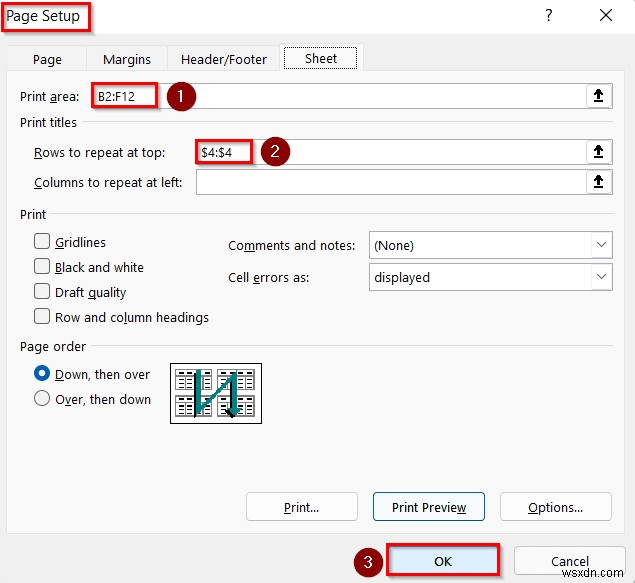Viewport: 635px width, 583px height.
Task: Enable Row and column headings
Action: pos(42,317)
